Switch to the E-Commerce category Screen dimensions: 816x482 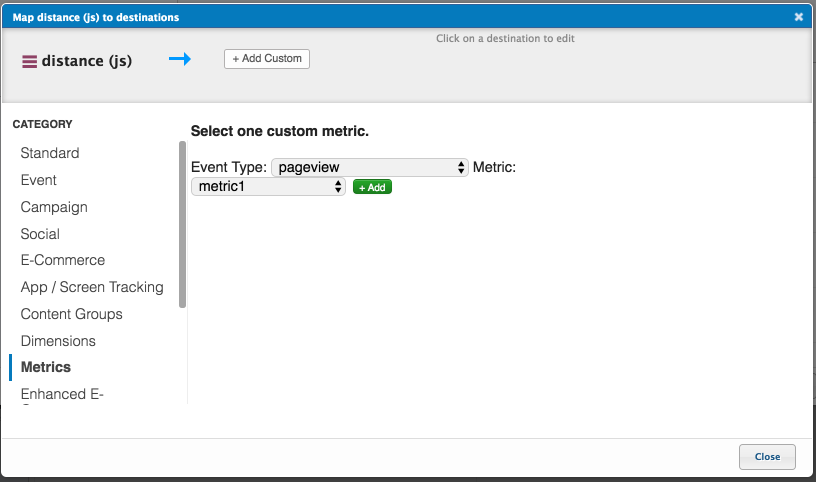coord(62,260)
